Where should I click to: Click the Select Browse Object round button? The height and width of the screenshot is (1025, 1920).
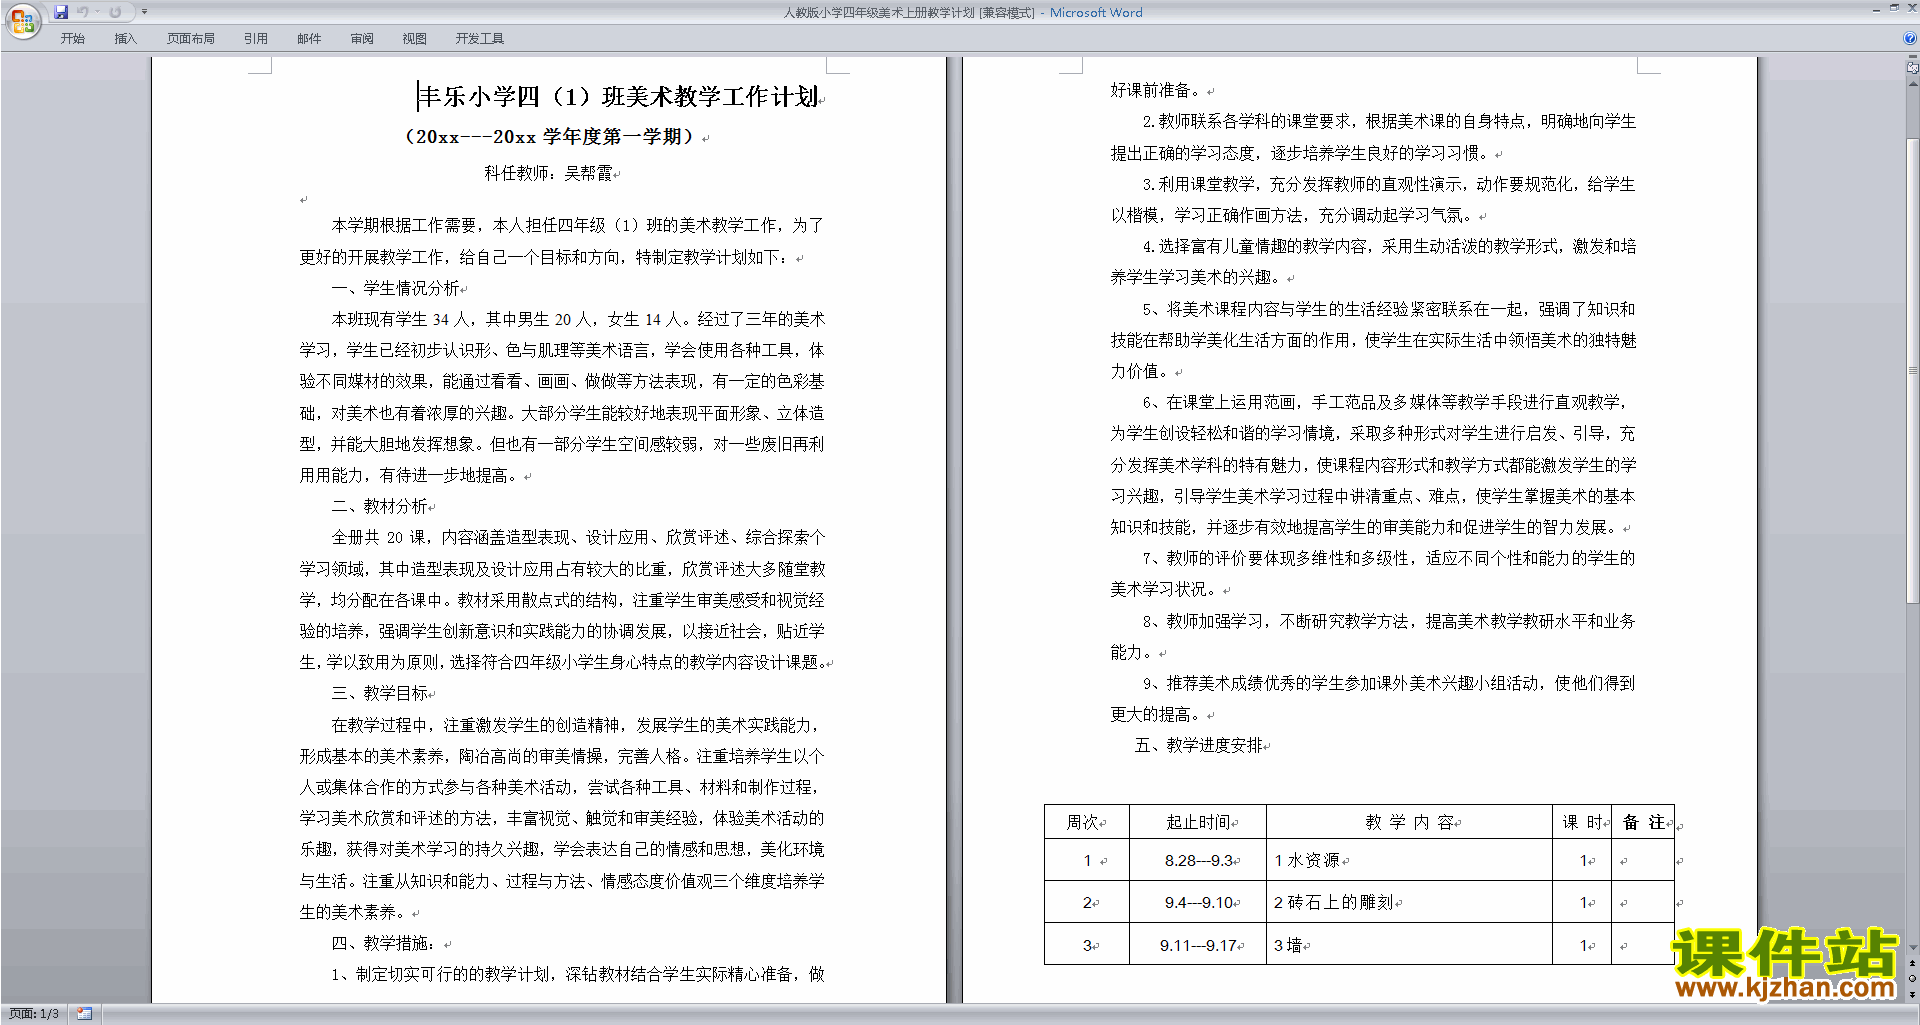pyautogui.click(x=1913, y=978)
